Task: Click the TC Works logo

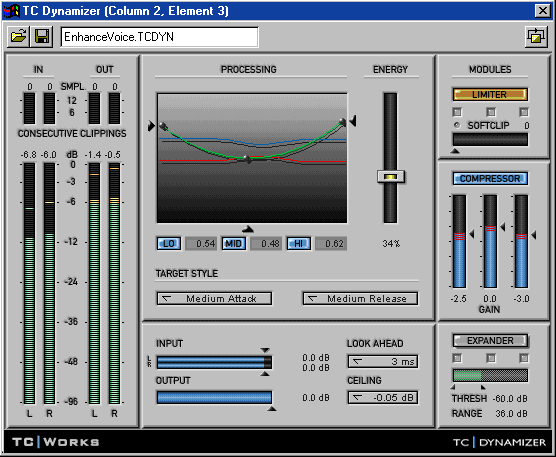Action: point(56,442)
